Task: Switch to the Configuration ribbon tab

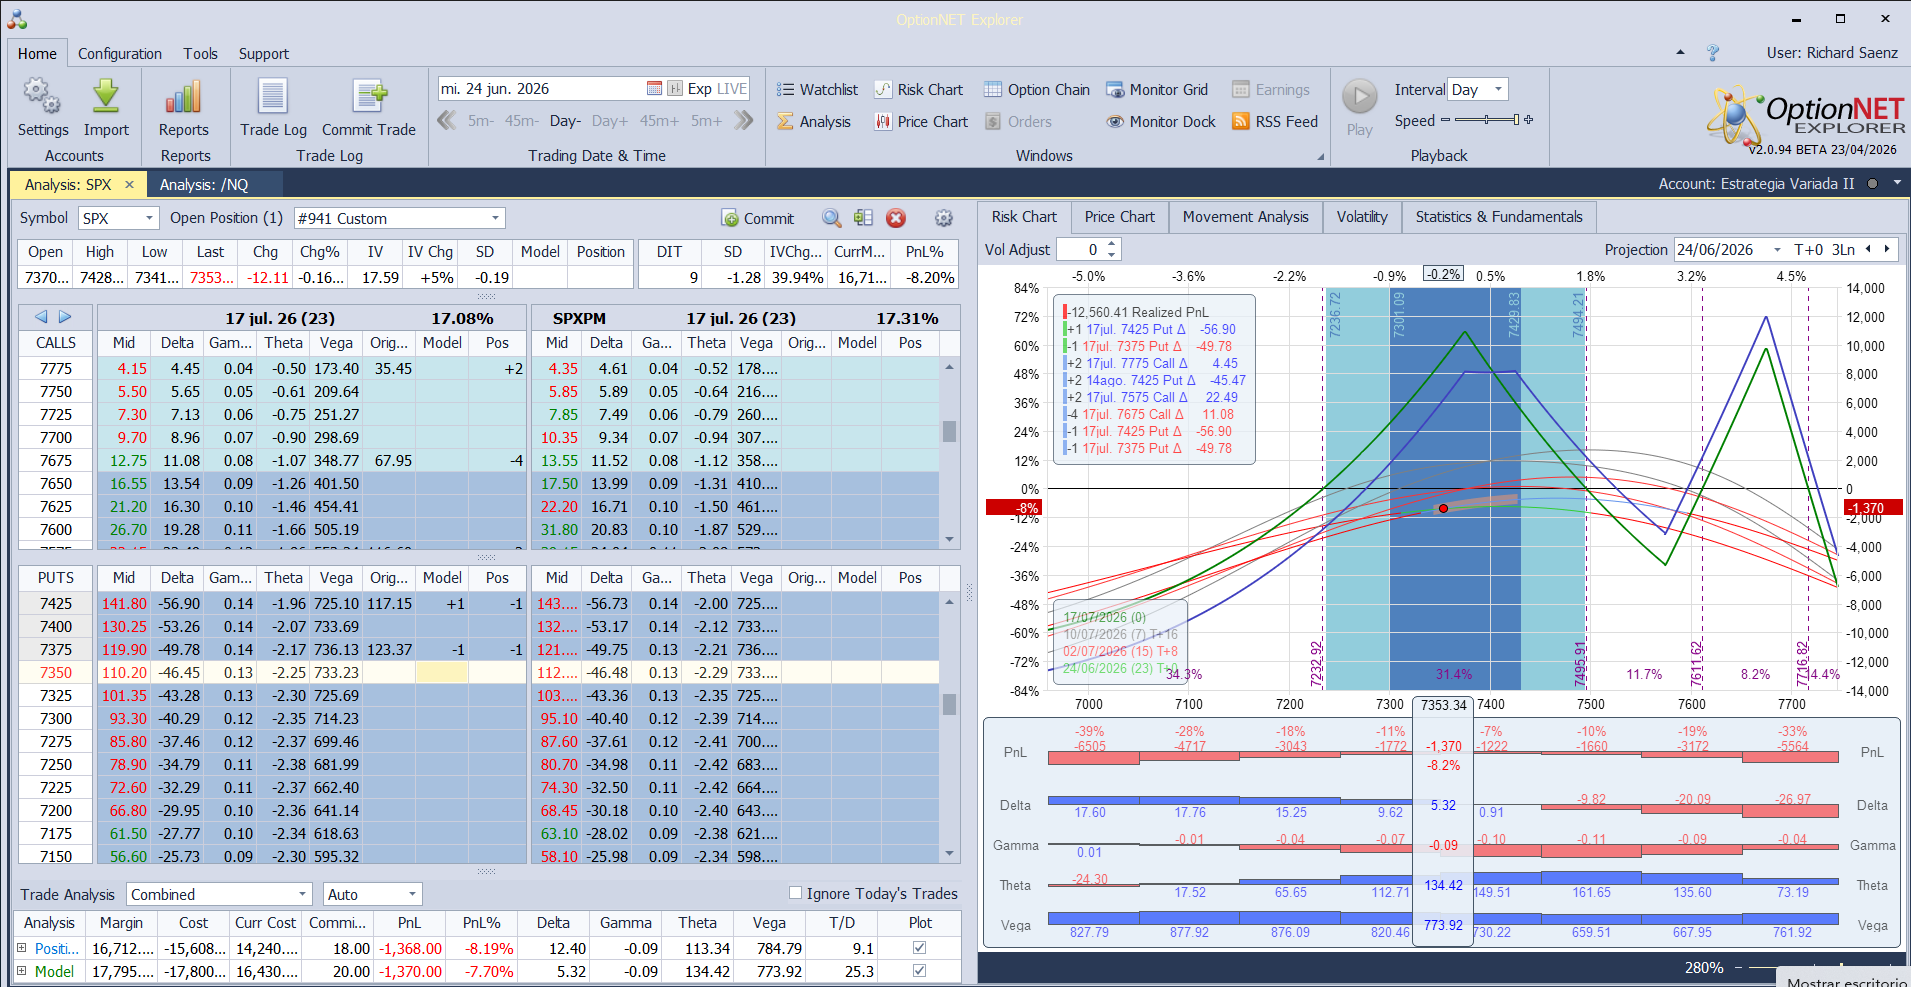Action: (120, 54)
